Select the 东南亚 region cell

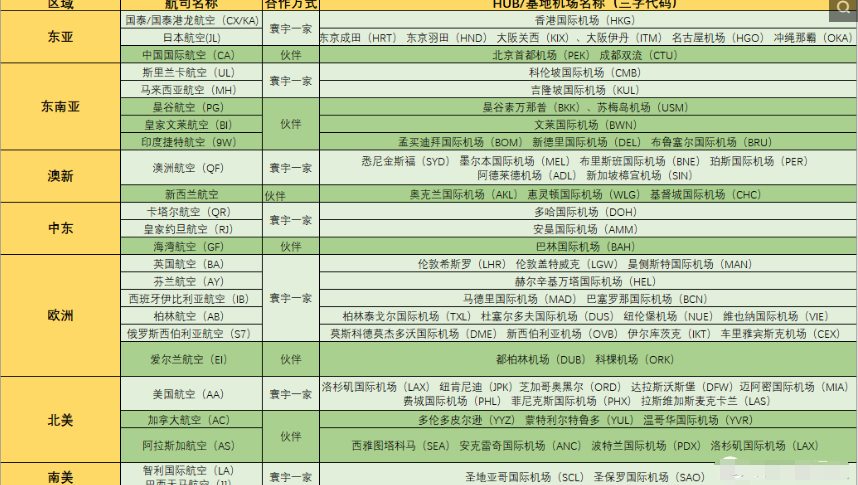point(60,106)
